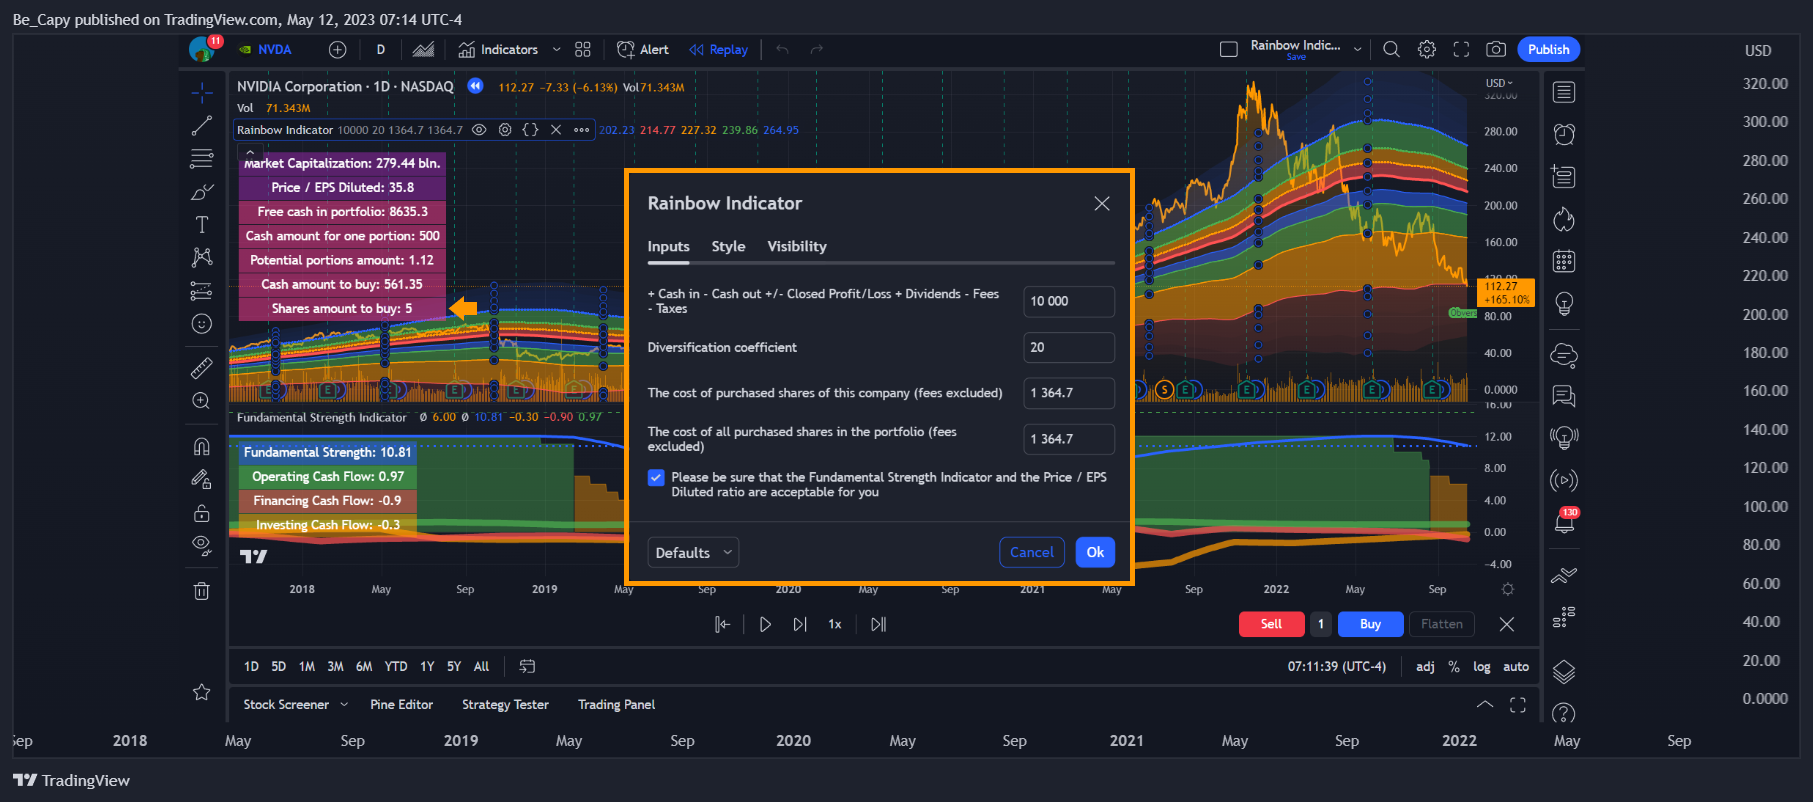Click the replay play button
The height and width of the screenshot is (802, 1813).
point(765,624)
